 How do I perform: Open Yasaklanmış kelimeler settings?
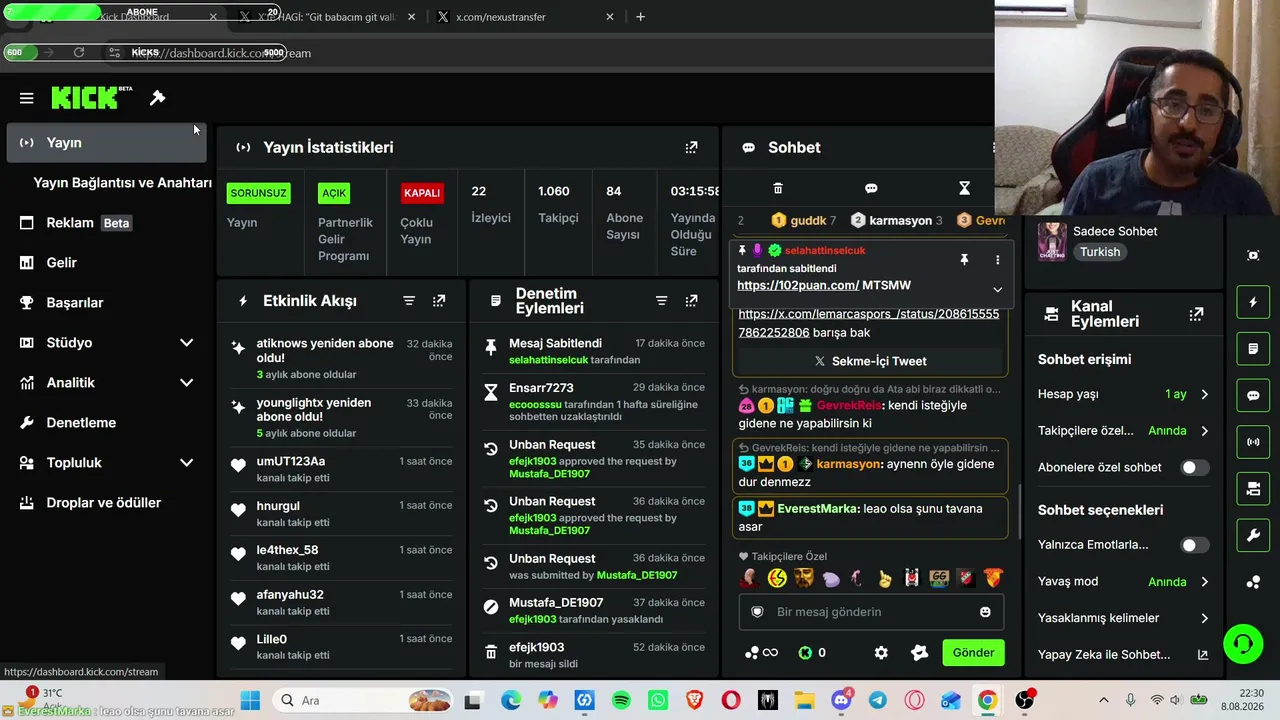point(1123,618)
